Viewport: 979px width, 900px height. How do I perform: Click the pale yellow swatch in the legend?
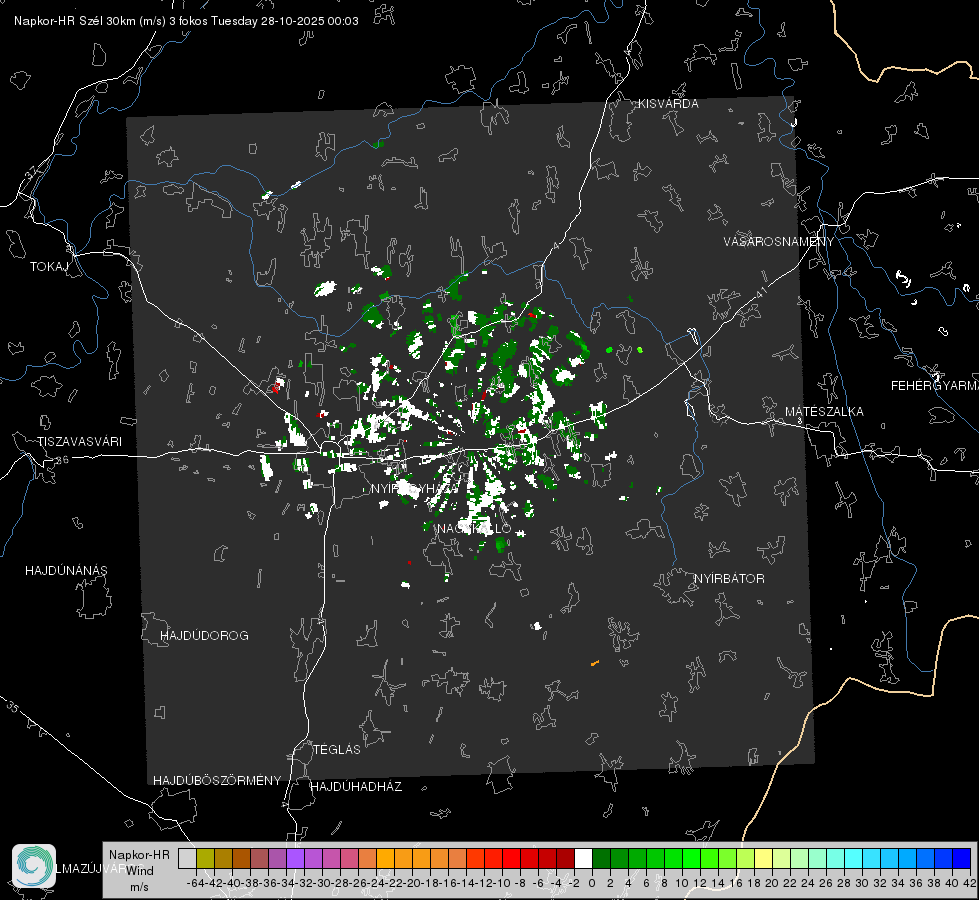[764, 858]
